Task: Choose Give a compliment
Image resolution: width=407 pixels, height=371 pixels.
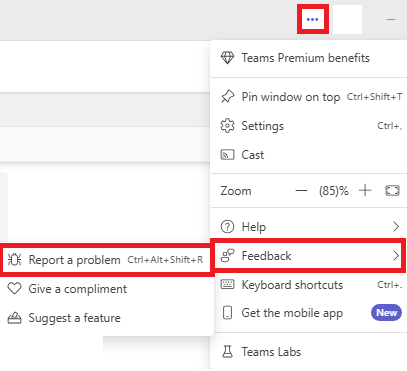Action: 106,289
